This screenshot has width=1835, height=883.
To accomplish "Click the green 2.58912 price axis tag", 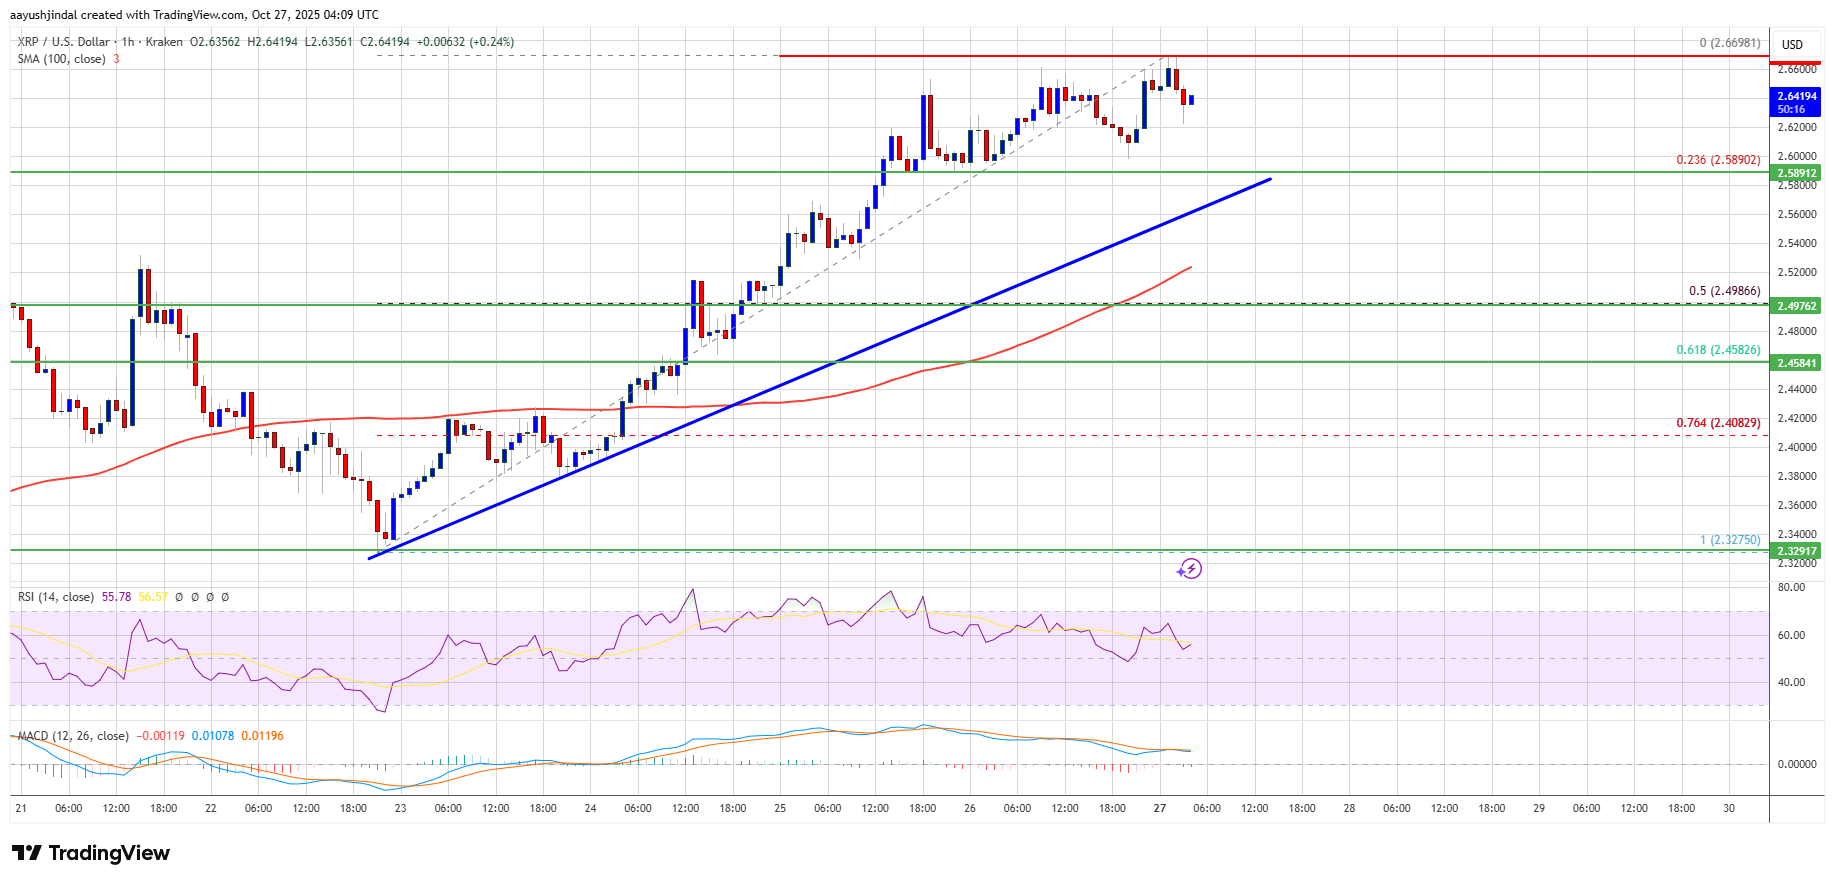I will pos(1797,173).
